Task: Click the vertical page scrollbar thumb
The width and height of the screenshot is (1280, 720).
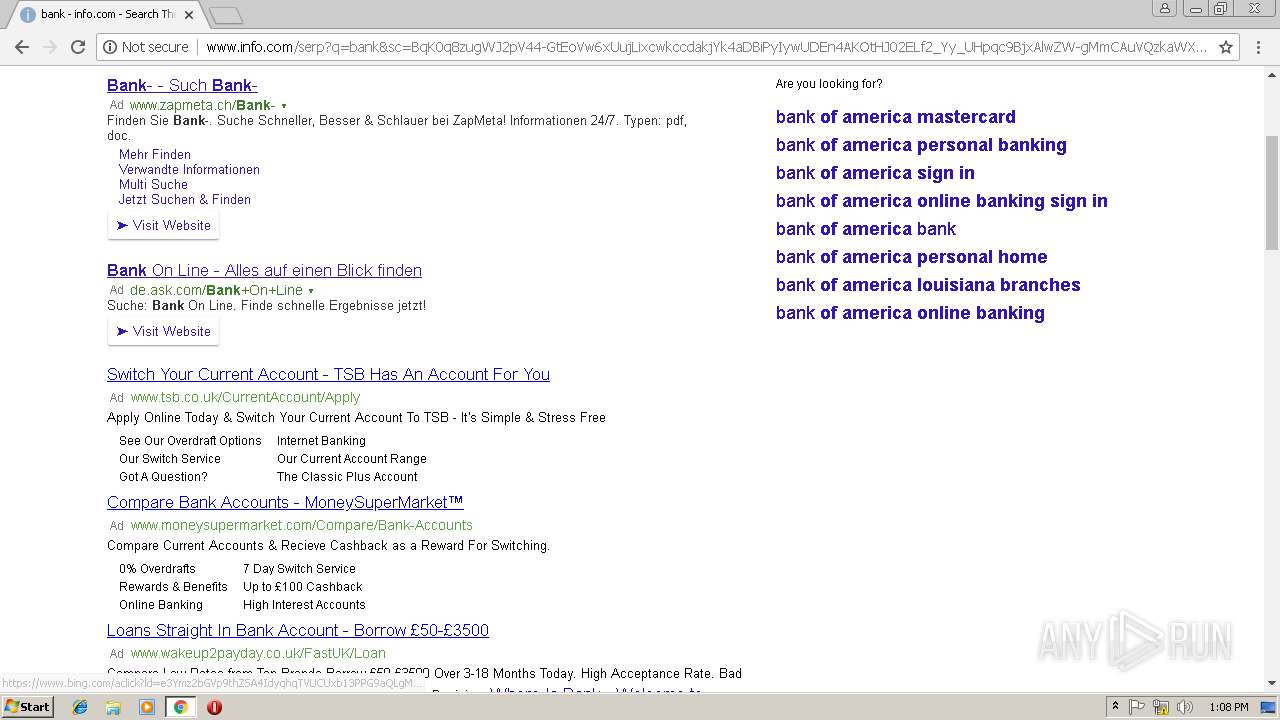Action: click(1272, 192)
